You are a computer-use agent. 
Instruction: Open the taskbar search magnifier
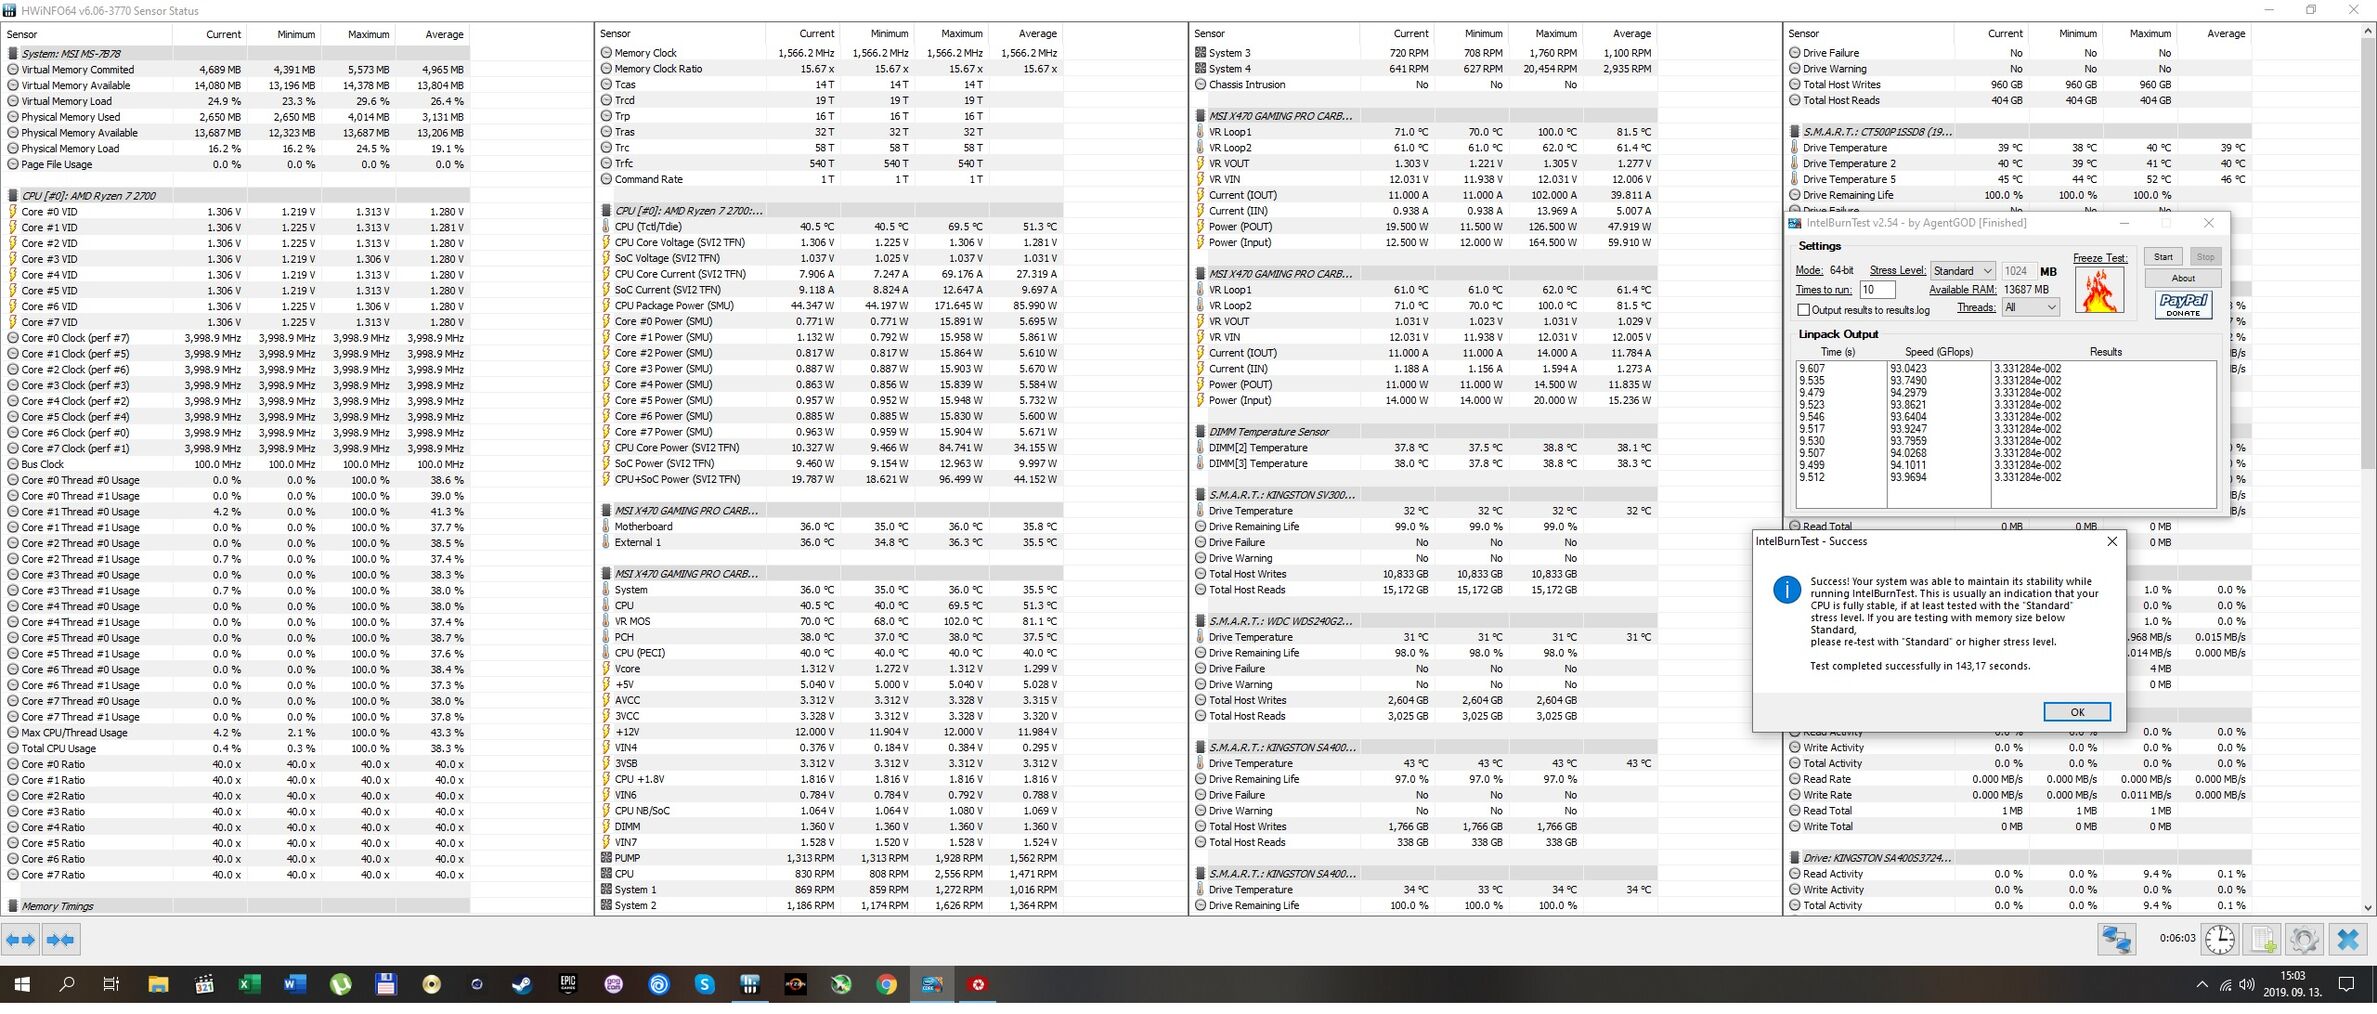coord(67,985)
